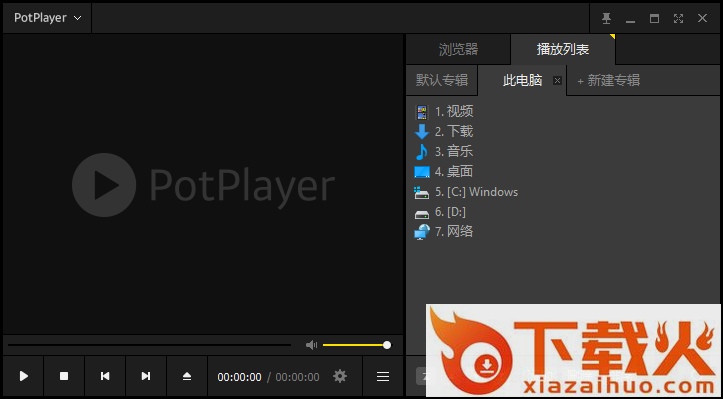Click the C: Windows drive icon

tap(421, 192)
